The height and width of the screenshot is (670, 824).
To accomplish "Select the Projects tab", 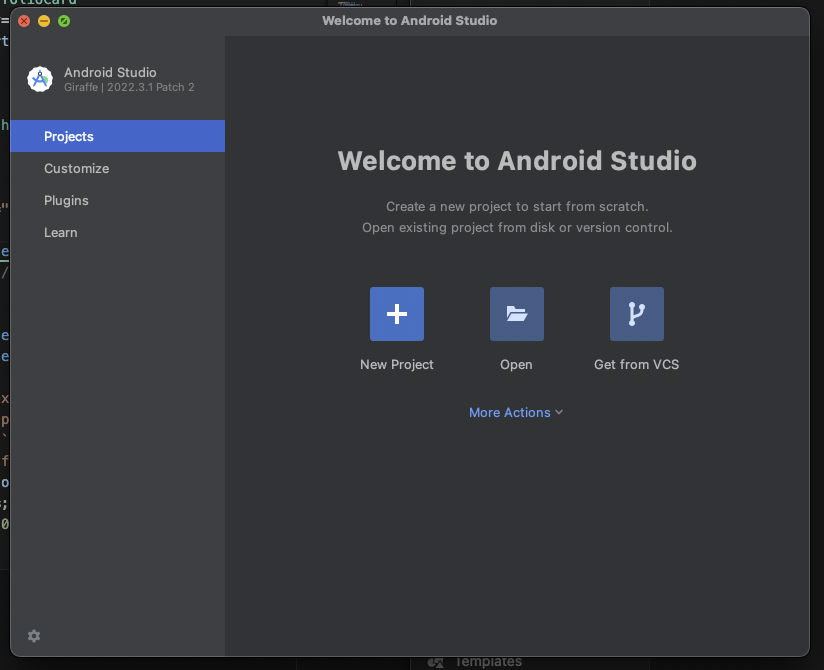I will click(x=118, y=136).
